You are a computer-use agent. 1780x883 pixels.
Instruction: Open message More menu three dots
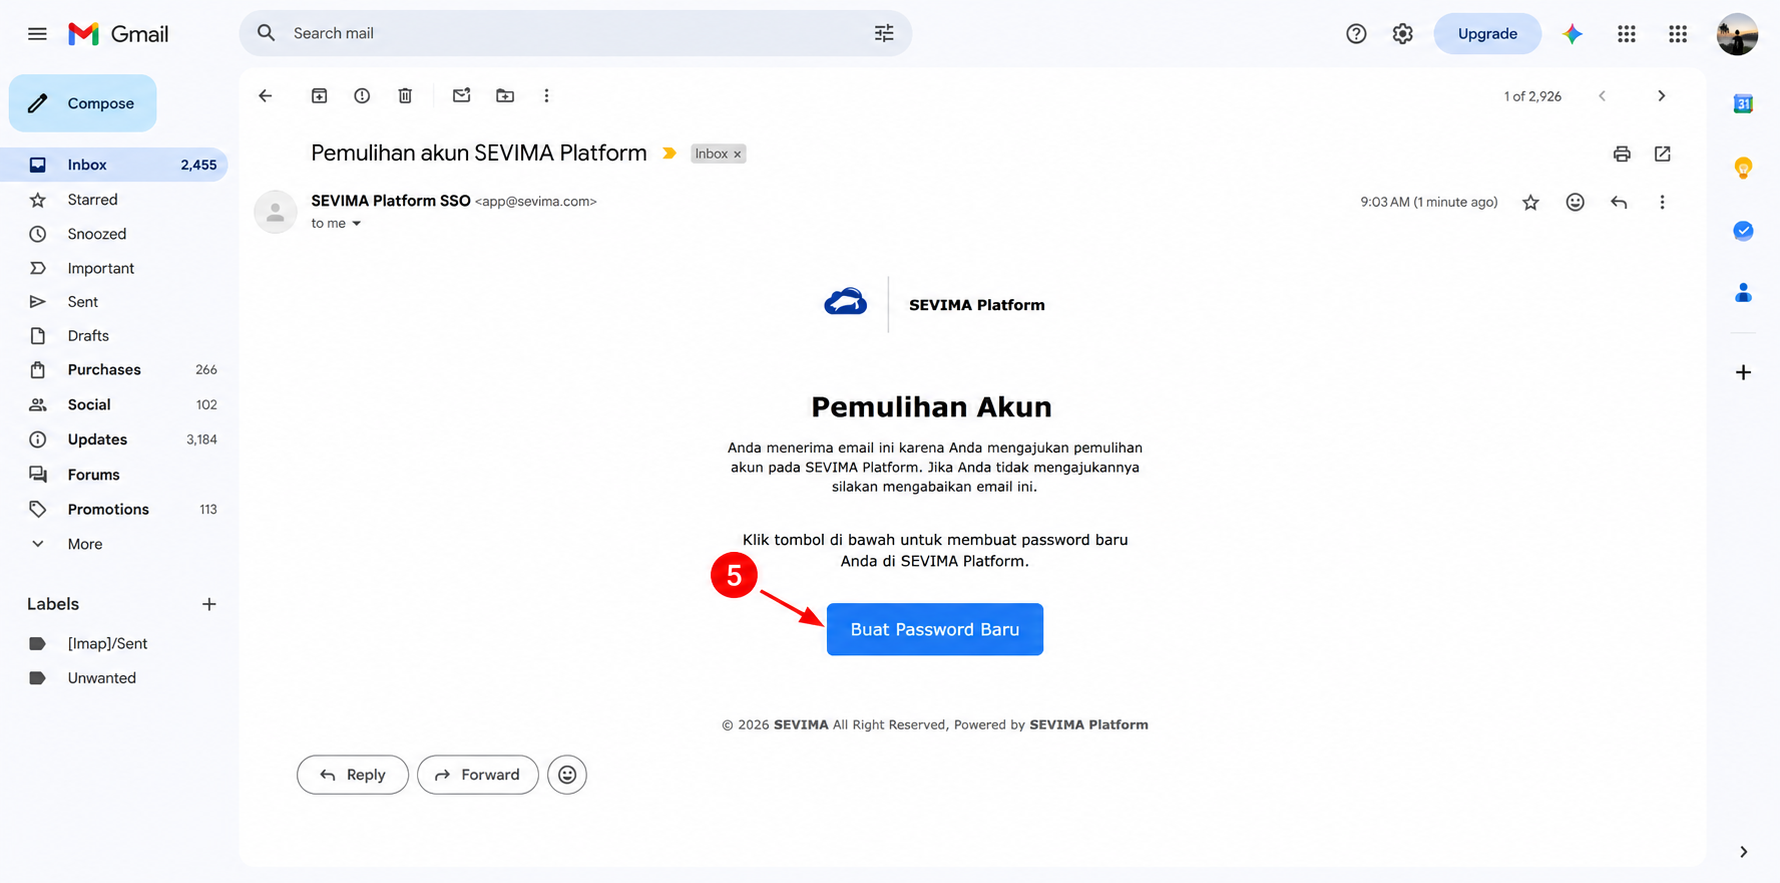point(1662,202)
